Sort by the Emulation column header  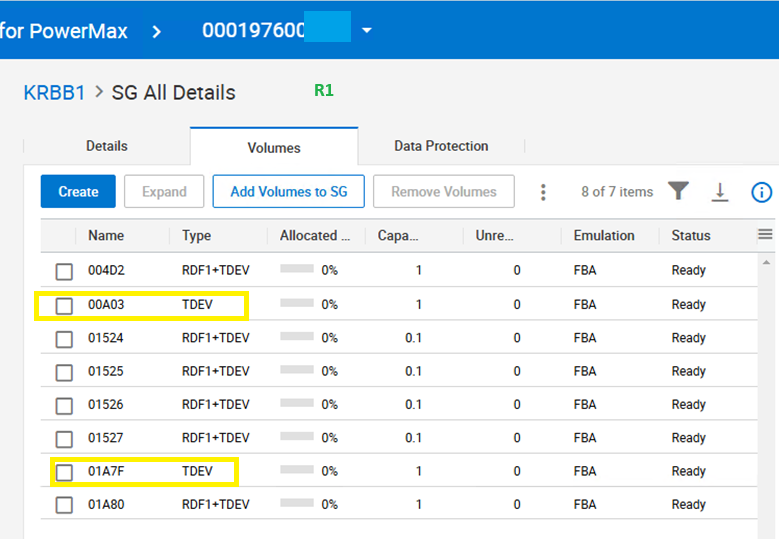click(604, 236)
